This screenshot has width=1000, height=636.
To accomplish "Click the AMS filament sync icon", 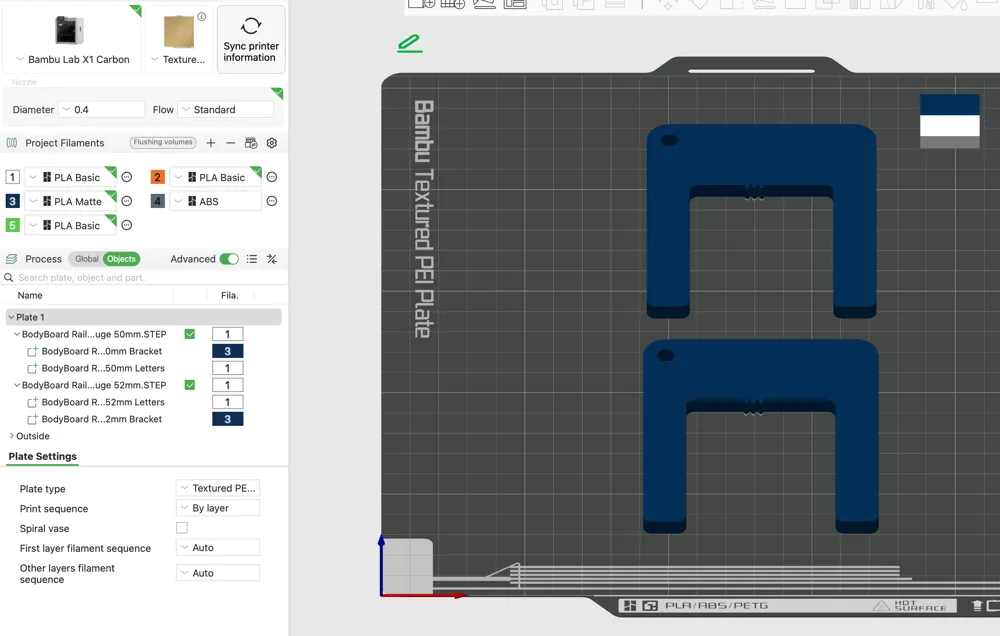I will (x=251, y=143).
